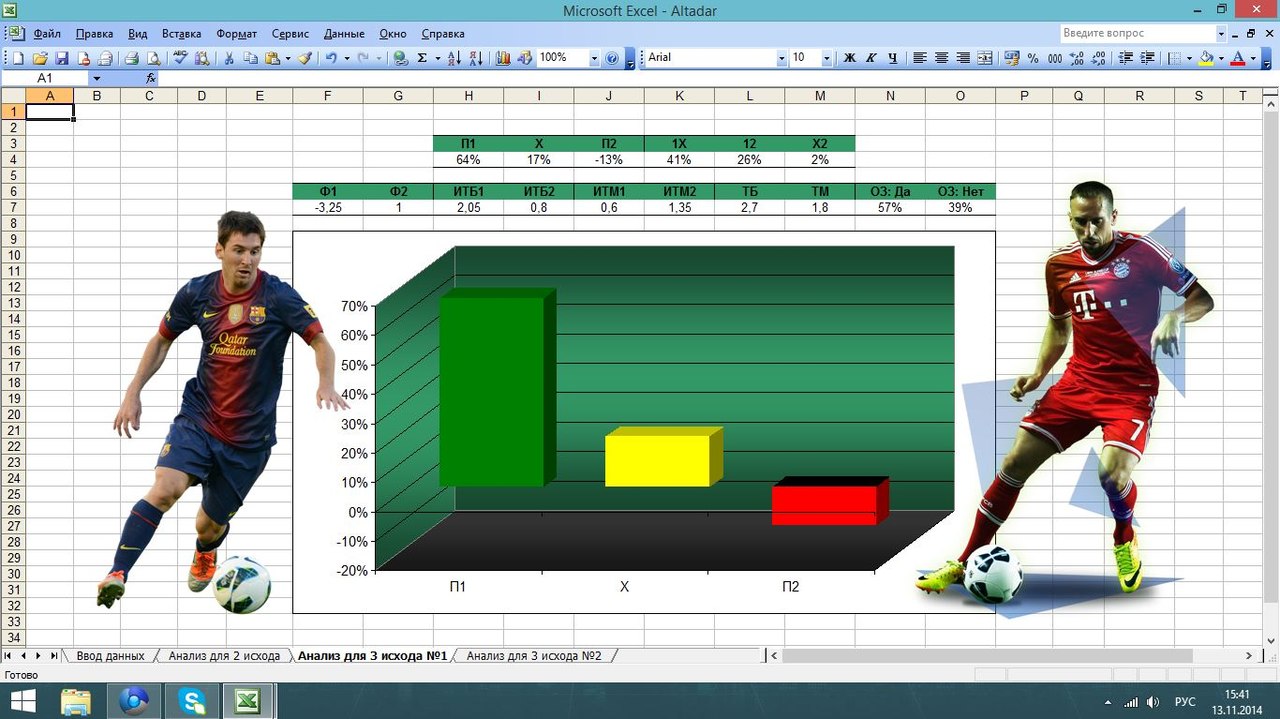Screen dimensions: 1280x719
Task: Open a file with the folder icon
Action: pyautogui.click(x=40, y=58)
